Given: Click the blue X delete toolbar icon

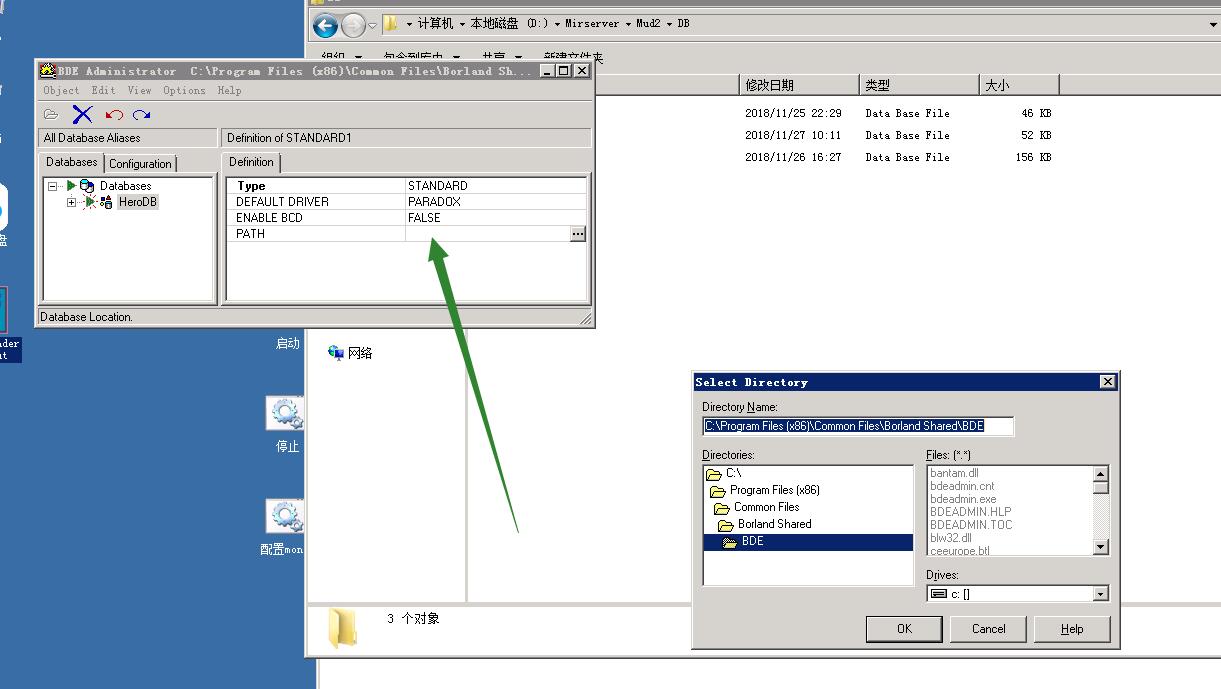Looking at the screenshot, I should (82, 115).
